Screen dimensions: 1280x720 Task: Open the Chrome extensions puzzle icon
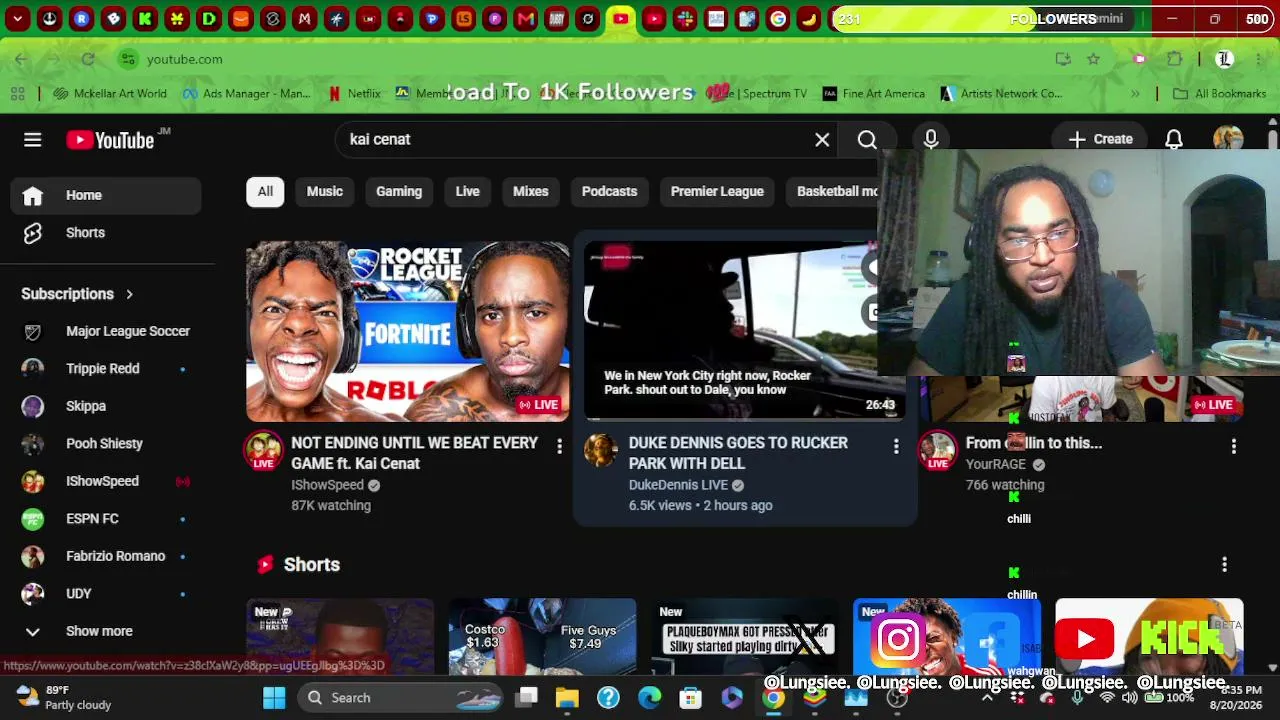[x=1175, y=59]
